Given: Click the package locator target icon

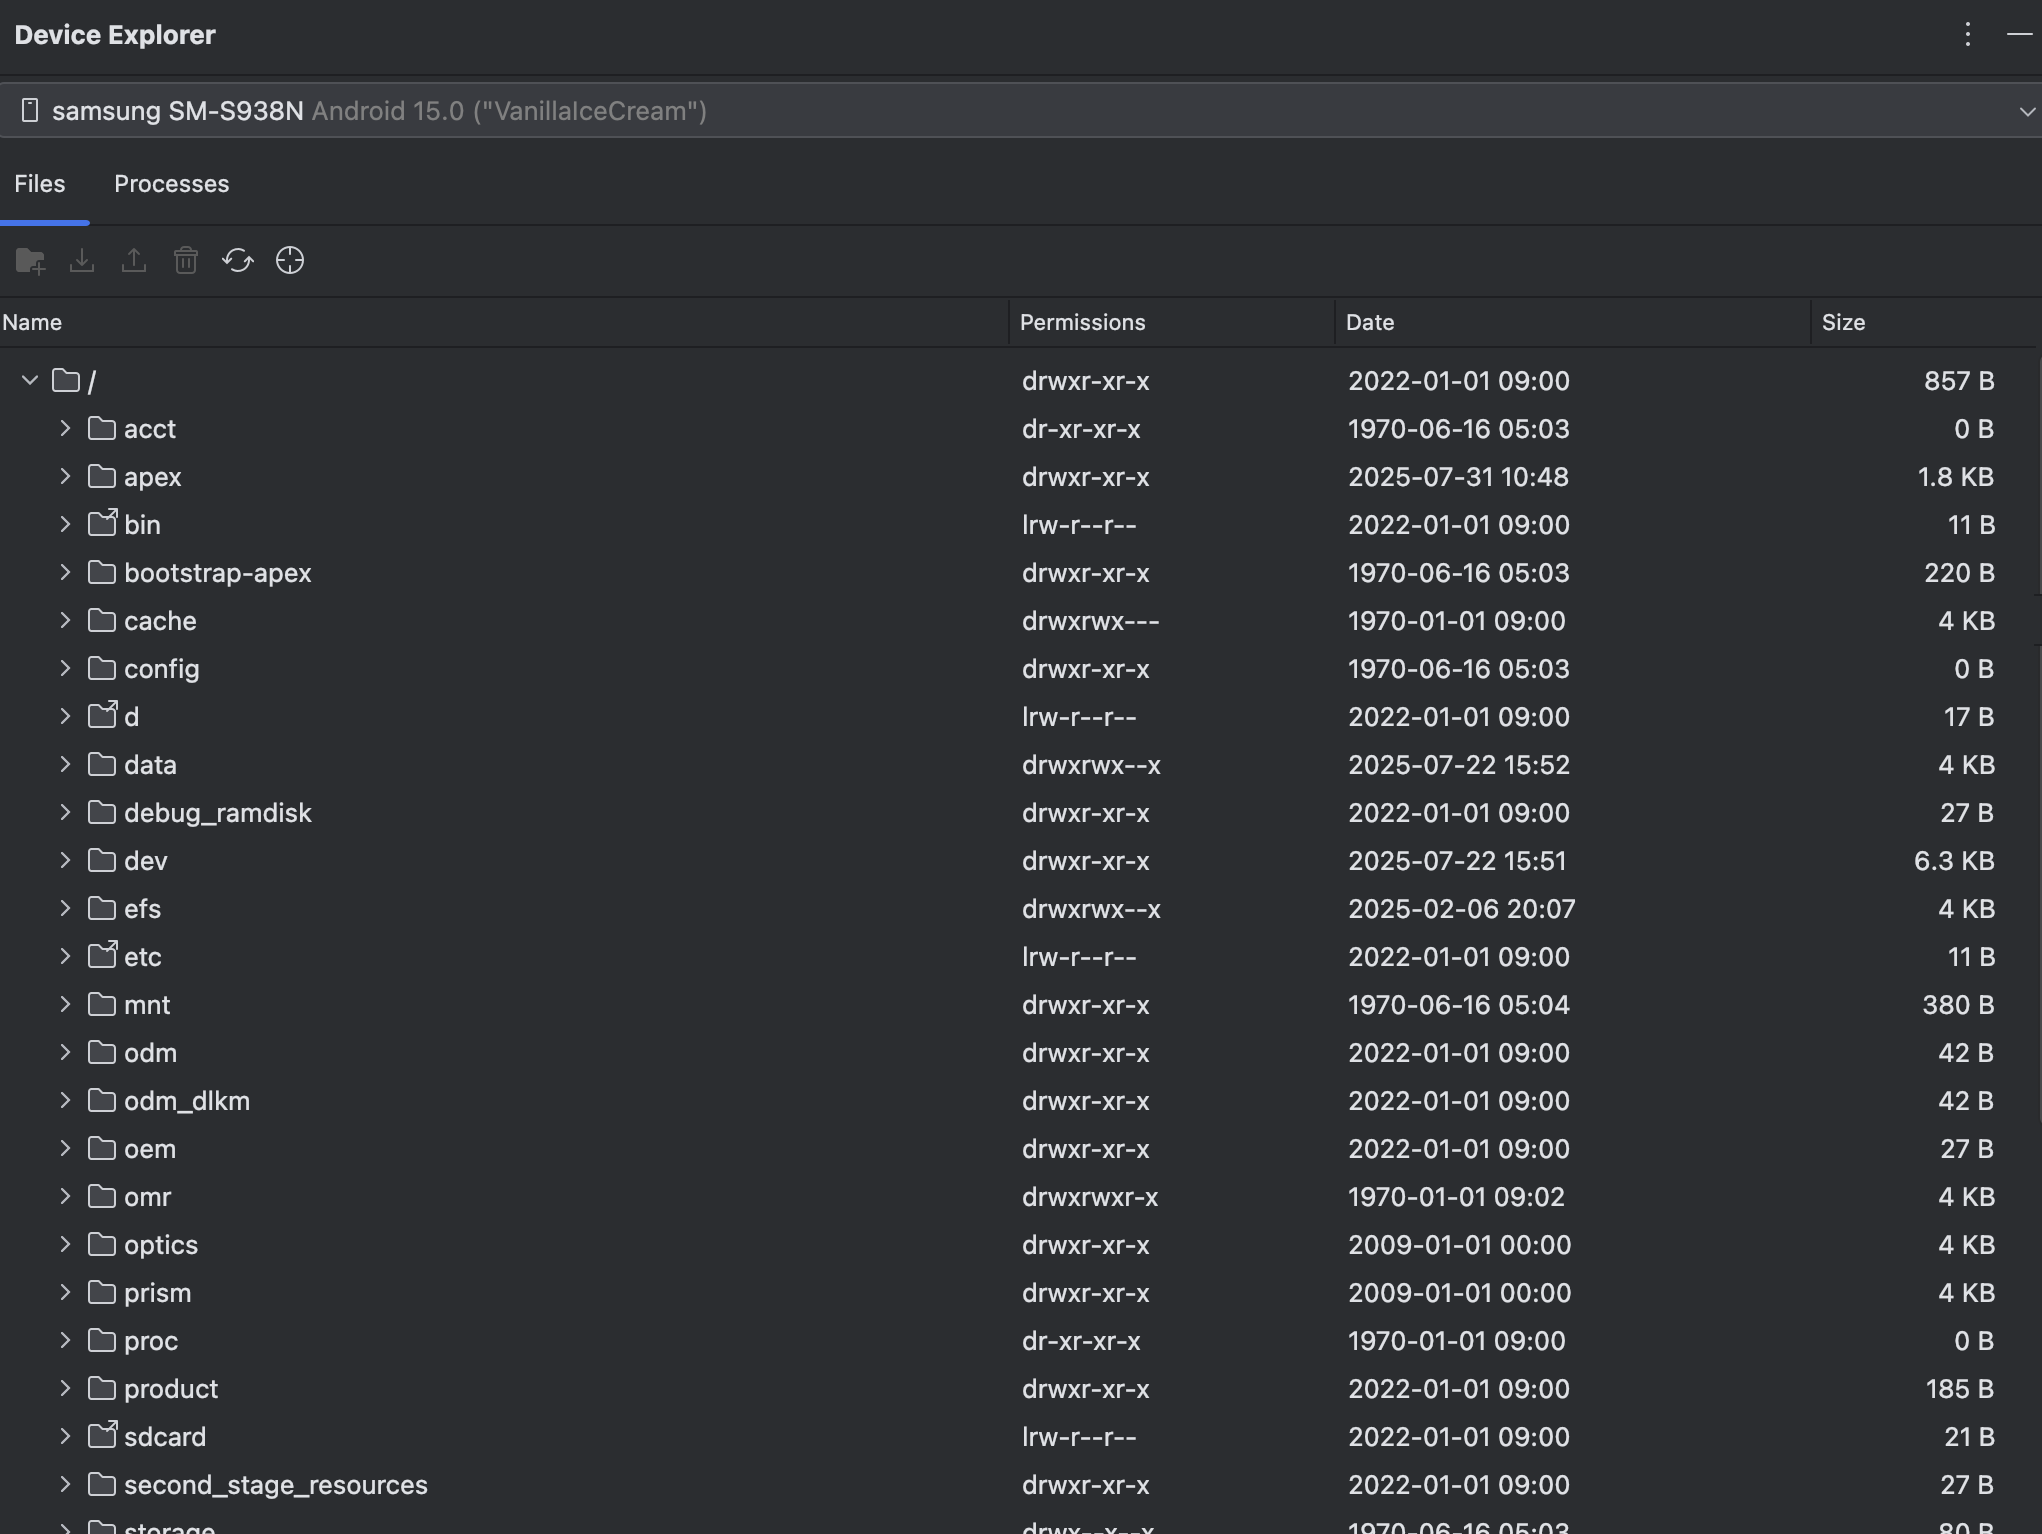Looking at the screenshot, I should point(290,261).
